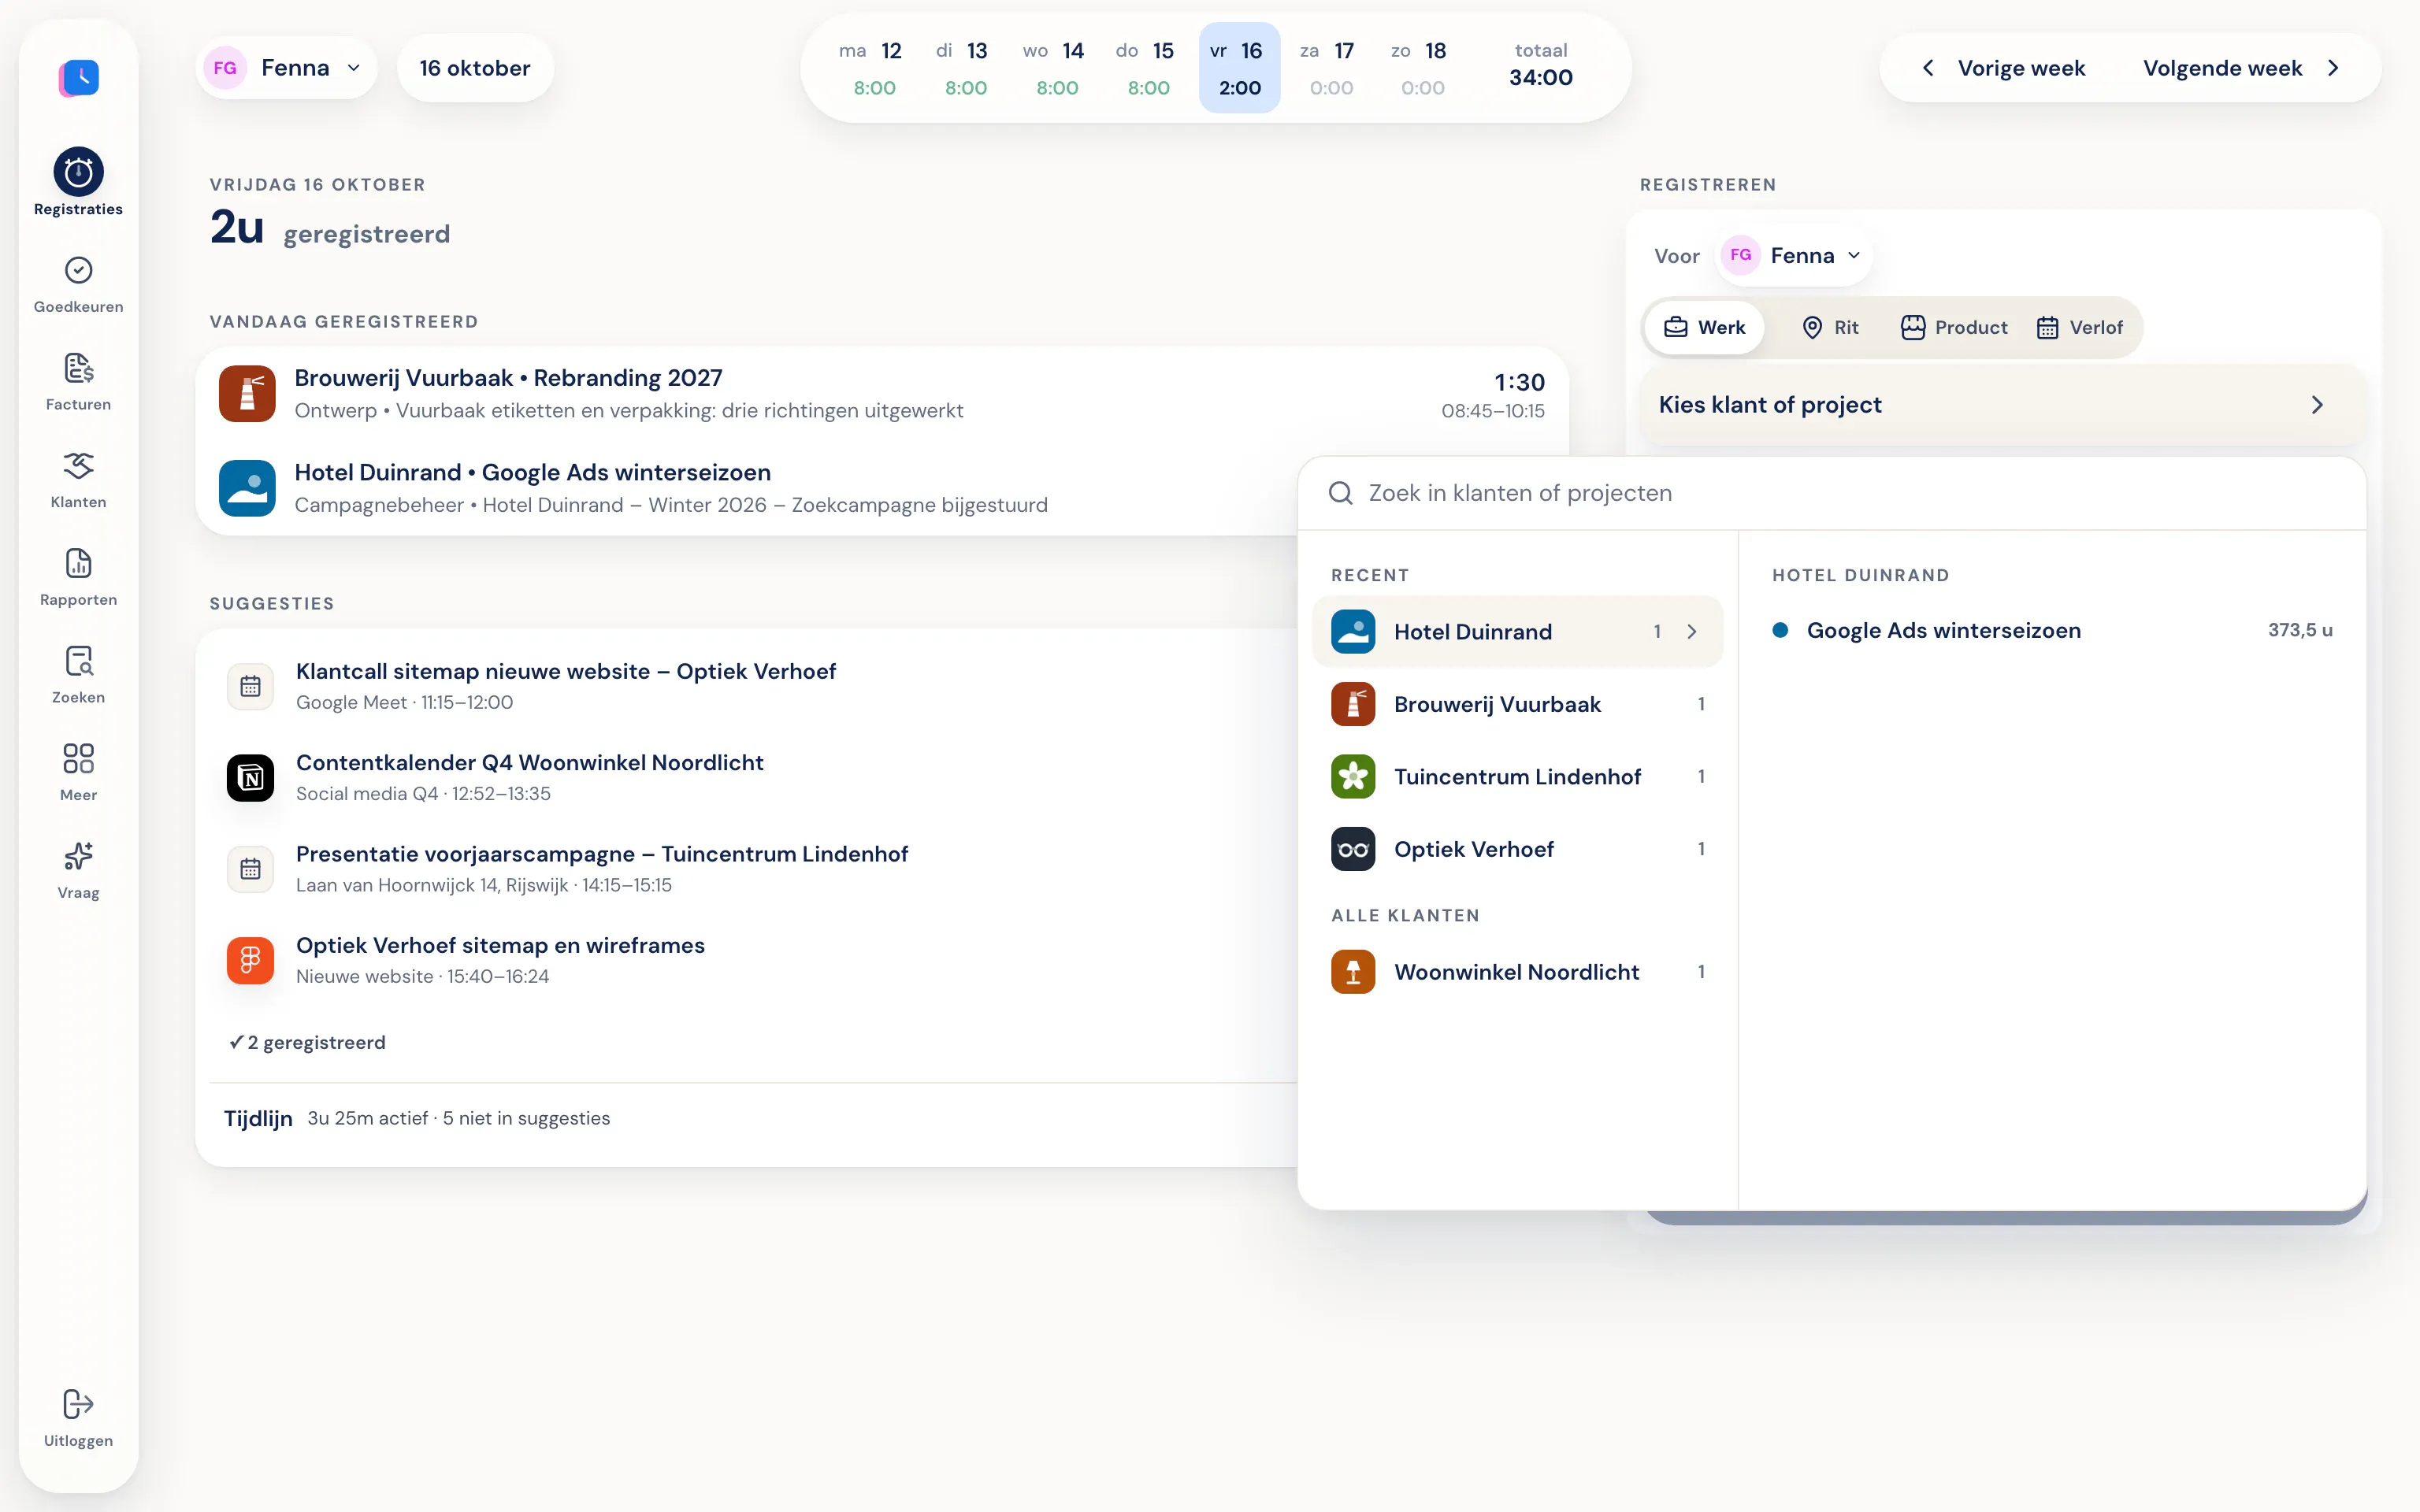2420x1512 pixels.
Task: Select maandag 12 in week strip
Action: (871, 68)
